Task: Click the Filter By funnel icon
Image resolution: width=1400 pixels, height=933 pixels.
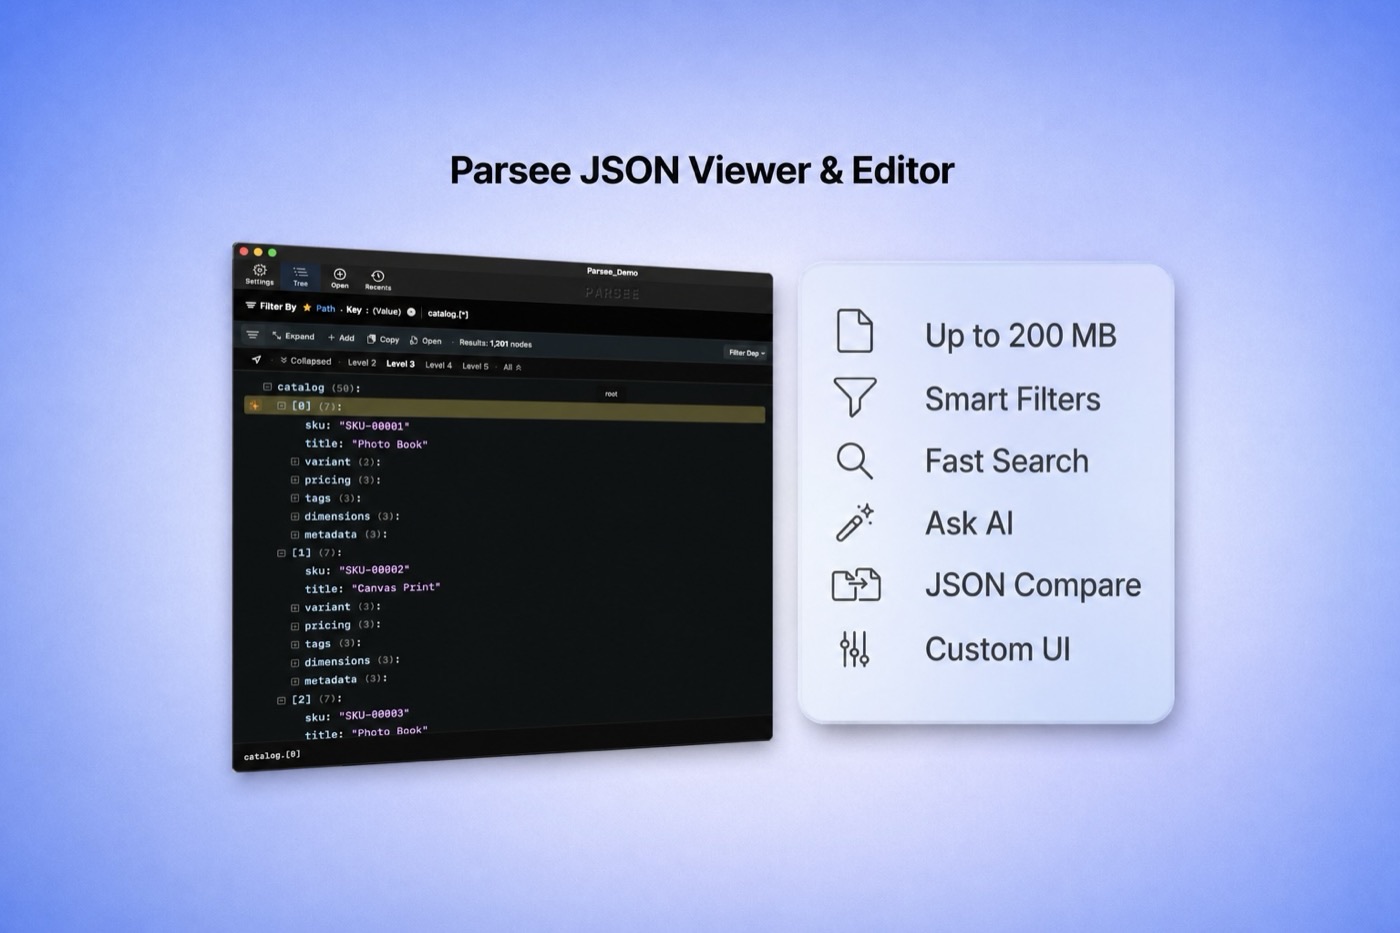Action: pos(251,305)
